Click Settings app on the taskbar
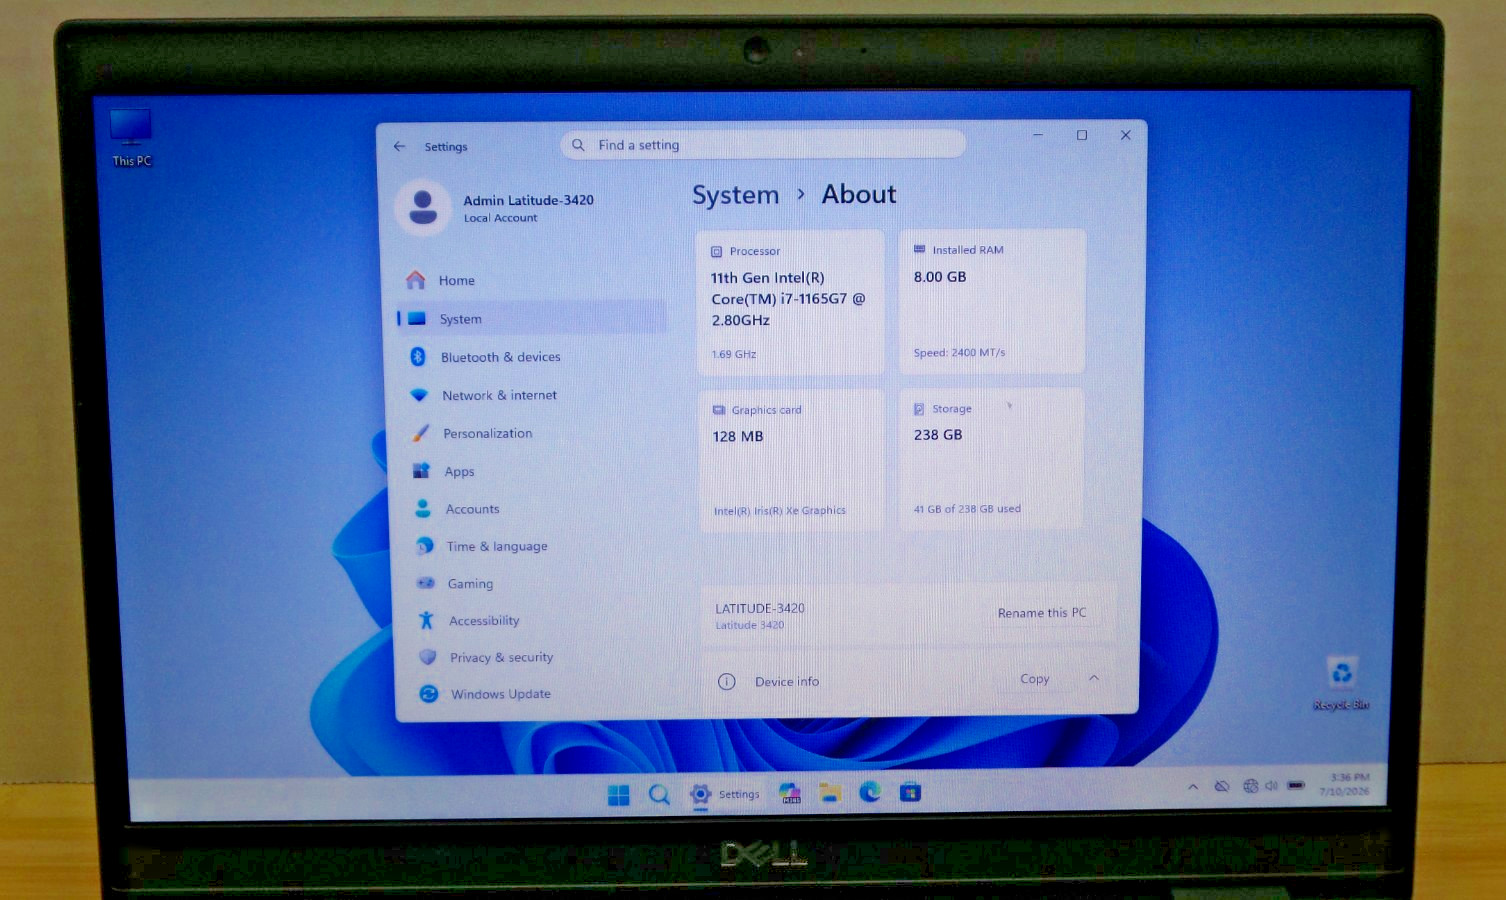The height and width of the screenshot is (900, 1506). (725, 795)
